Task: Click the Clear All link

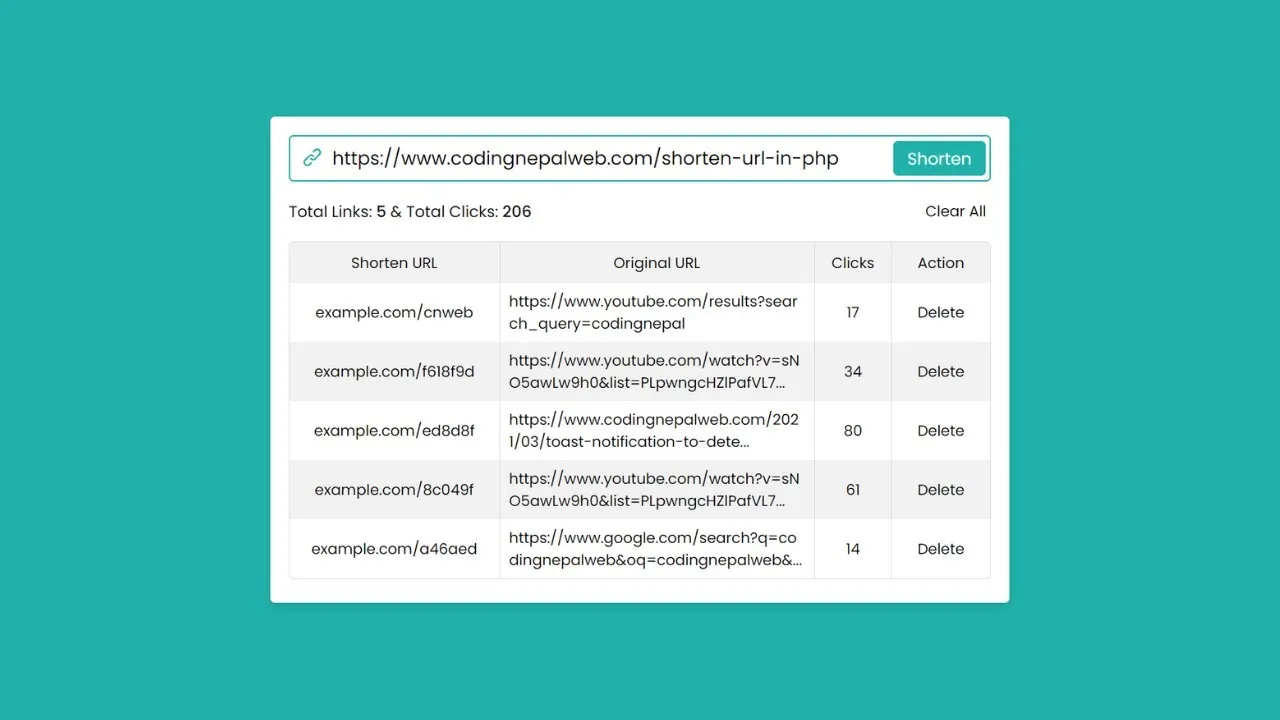Action: (x=955, y=211)
